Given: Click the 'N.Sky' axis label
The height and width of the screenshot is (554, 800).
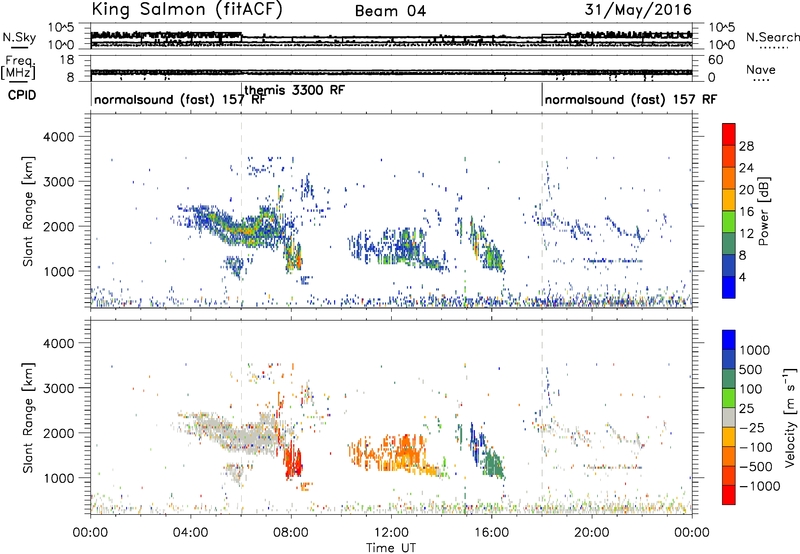Looking at the screenshot, I should coord(19,37).
